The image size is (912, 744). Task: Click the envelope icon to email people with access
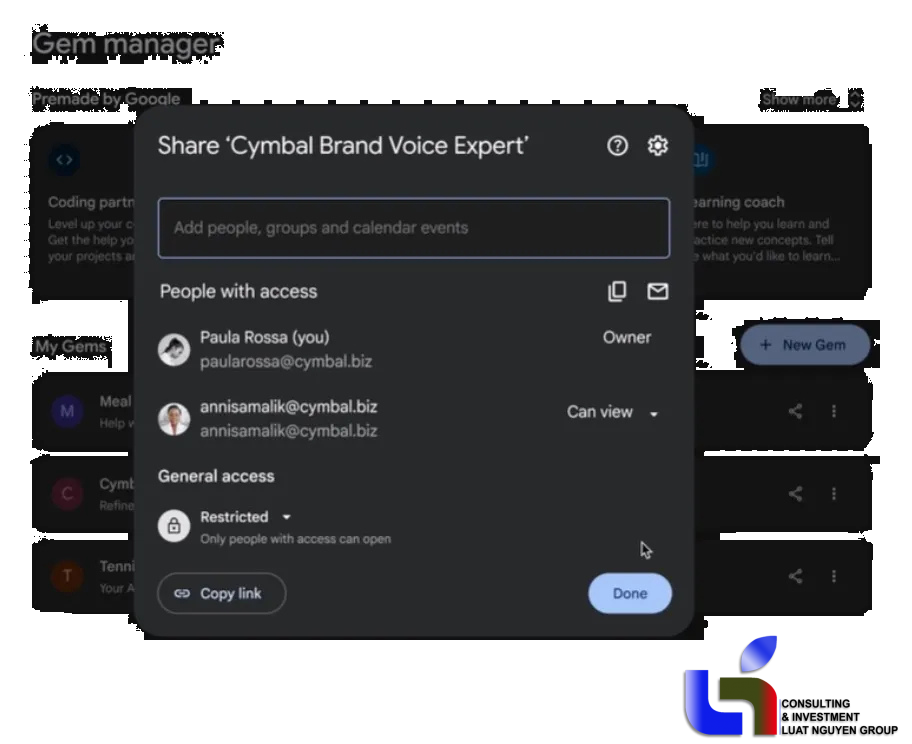click(658, 291)
